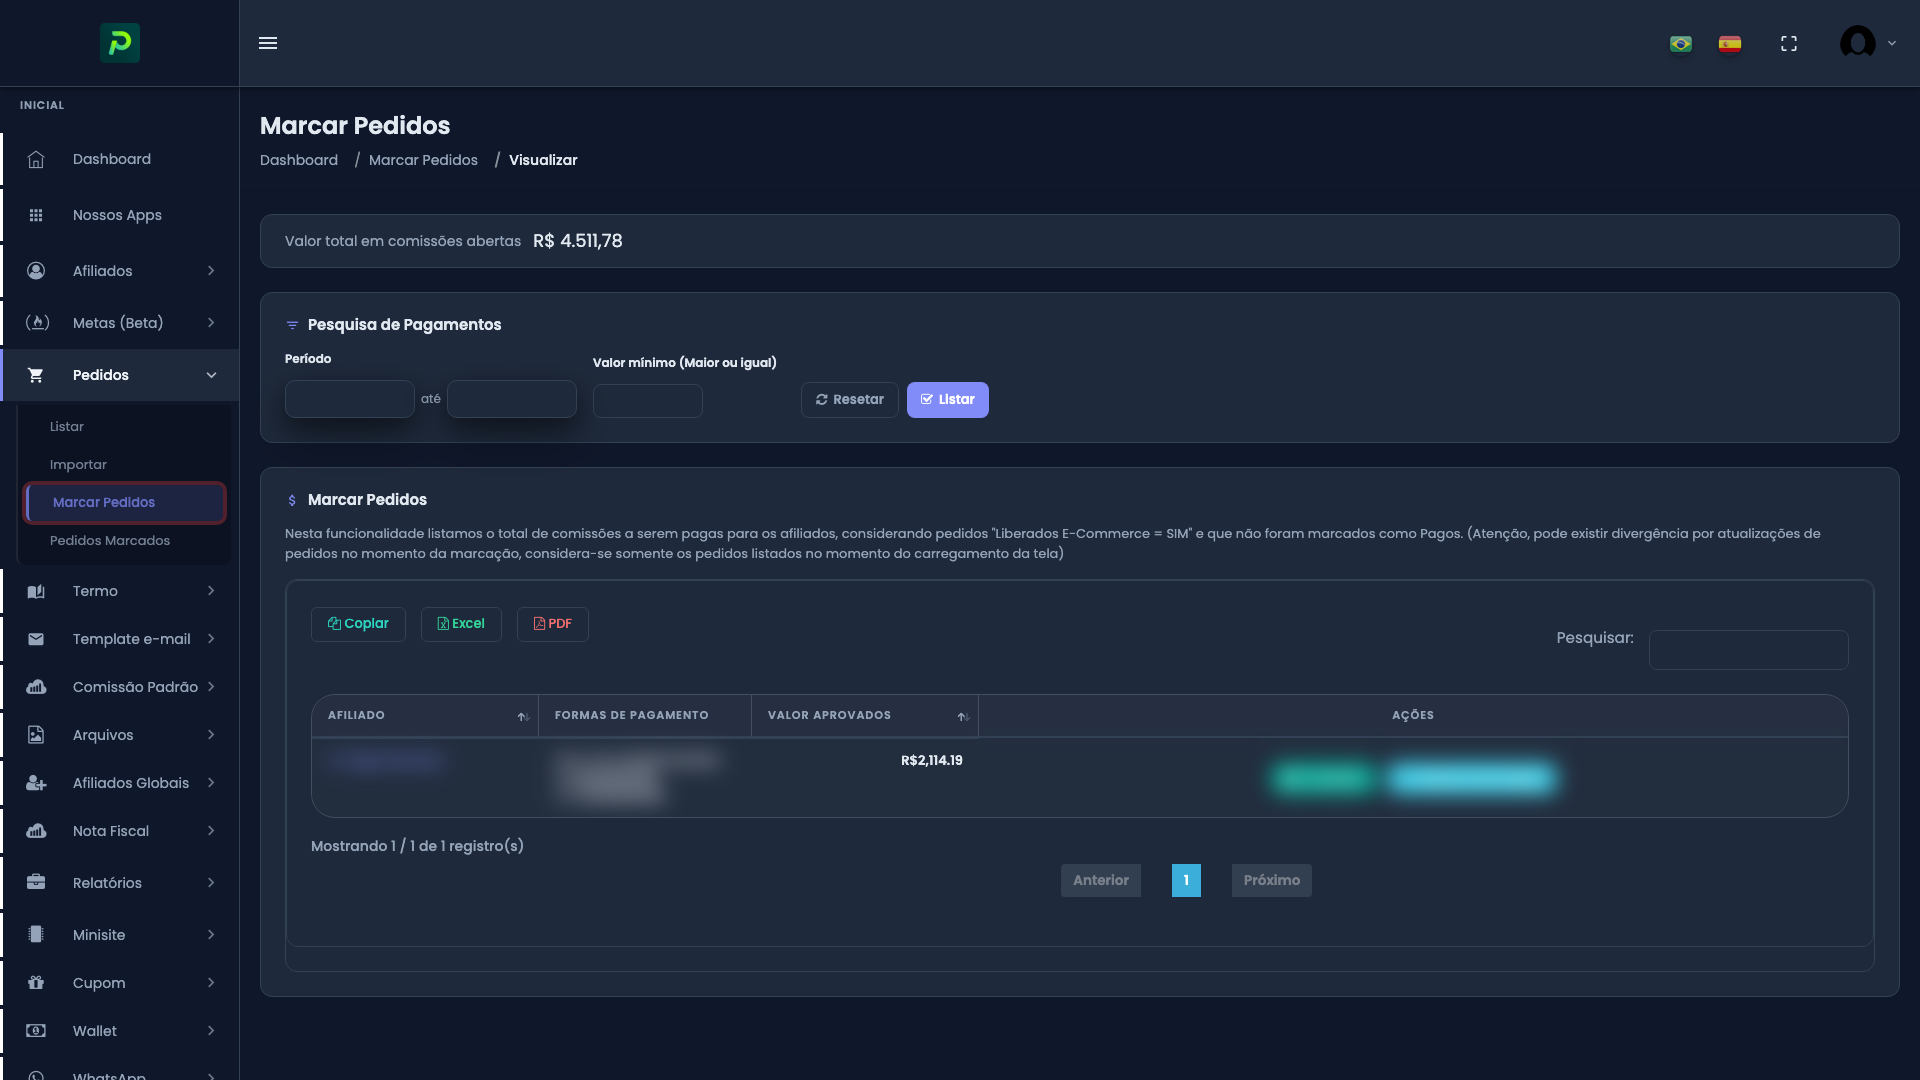Click the hamburger menu icon
The height and width of the screenshot is (1080, 1920).
[267, 43]
